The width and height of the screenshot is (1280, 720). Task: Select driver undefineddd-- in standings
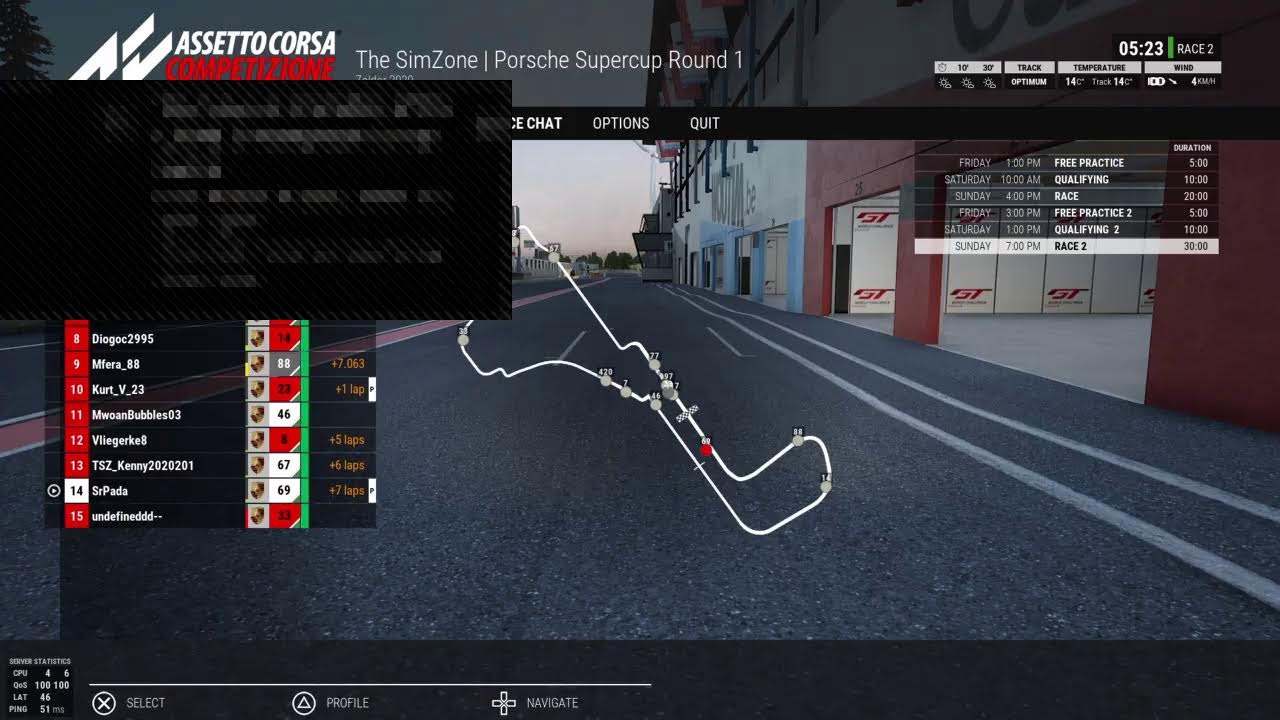[x=127, y=516]
